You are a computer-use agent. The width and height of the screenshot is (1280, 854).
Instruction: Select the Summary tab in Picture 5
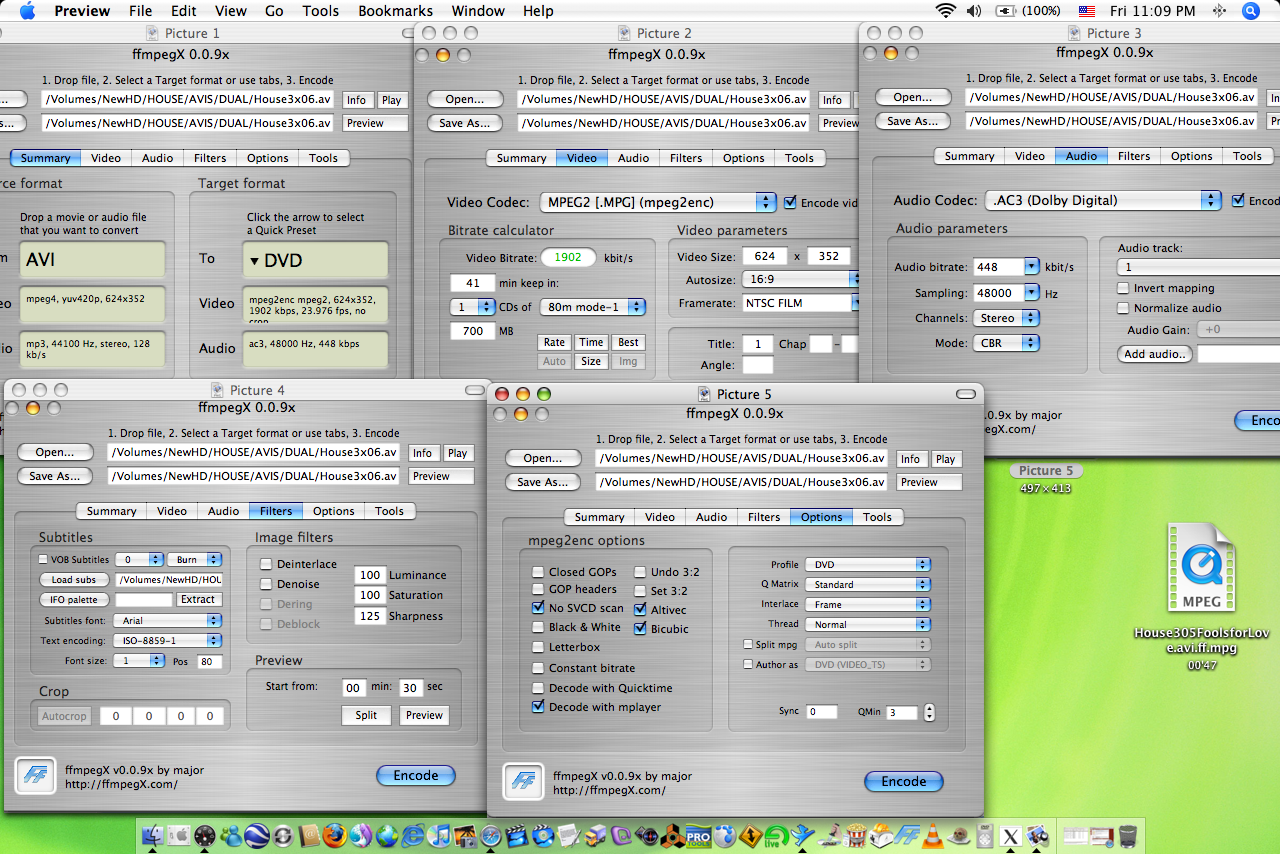pos(600,517)
